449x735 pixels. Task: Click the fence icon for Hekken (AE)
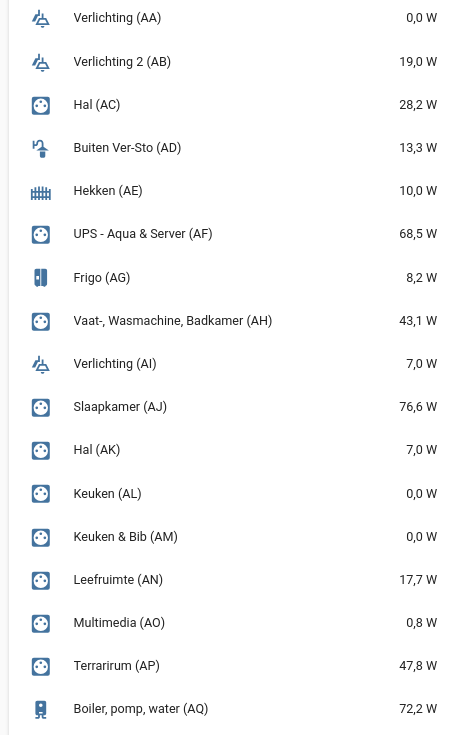click(x=41, y=192)
